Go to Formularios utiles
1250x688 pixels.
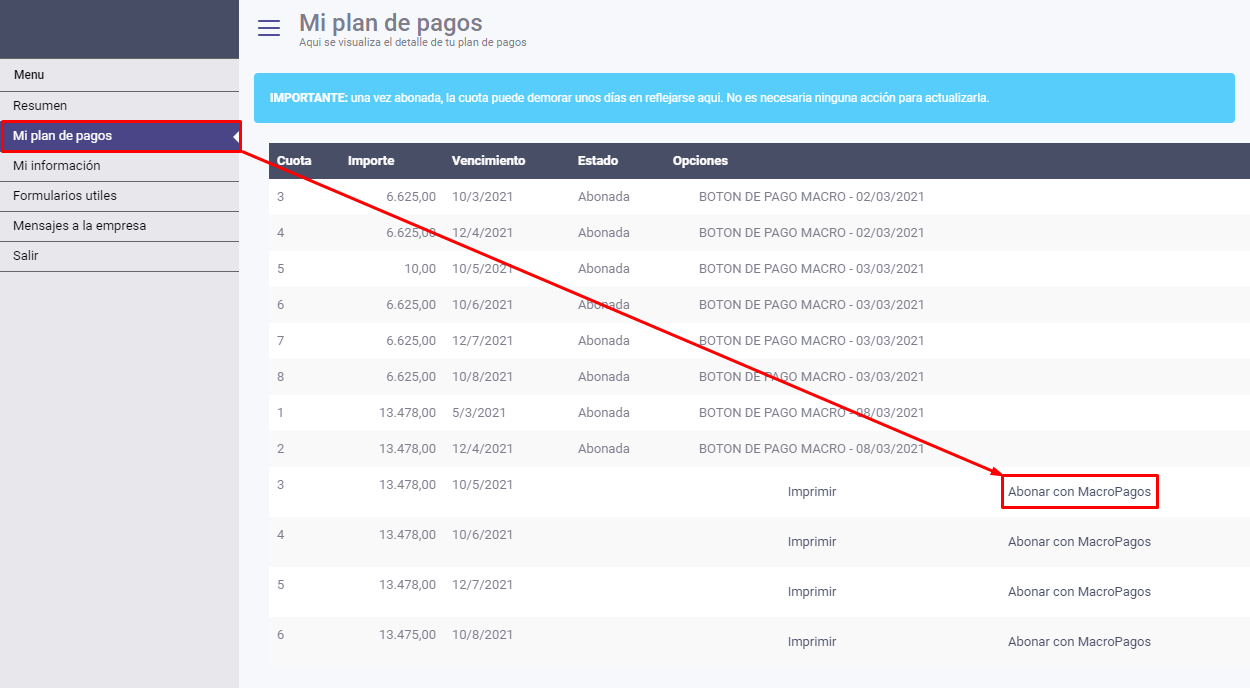coord(119,196)
